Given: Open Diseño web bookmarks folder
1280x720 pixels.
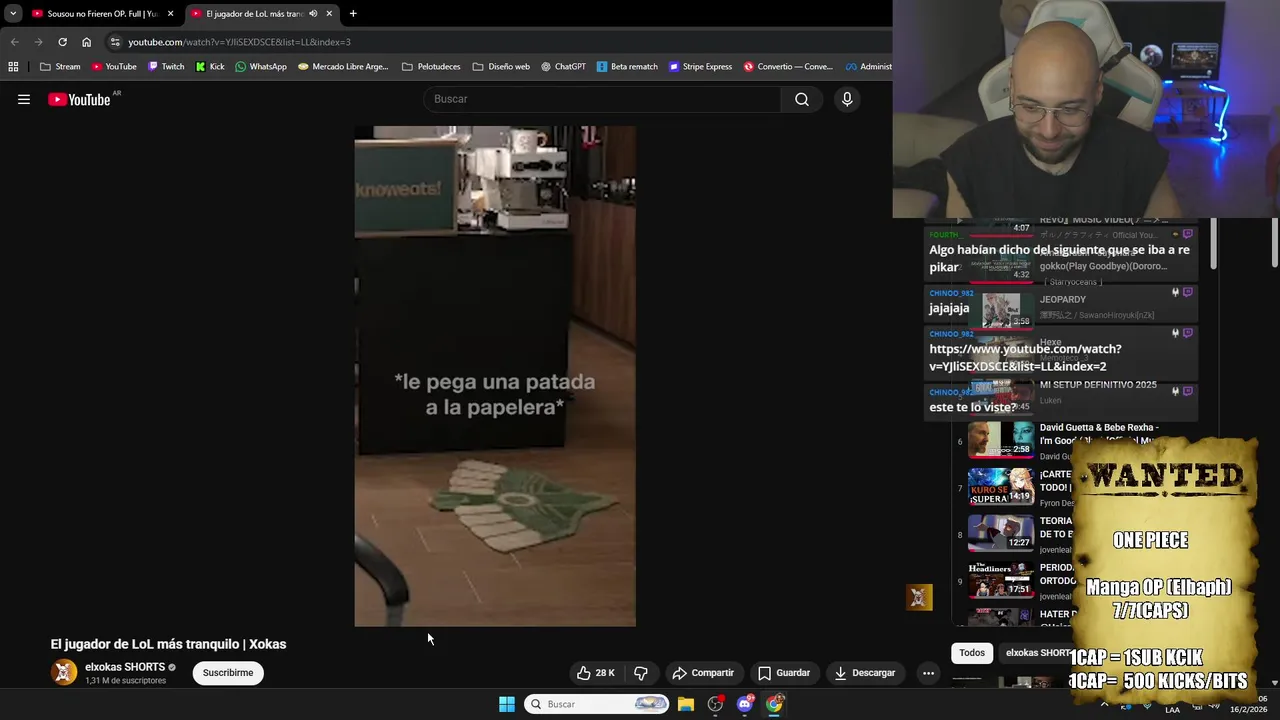Looking at the screenshot, I should click(x=501, y=67).
